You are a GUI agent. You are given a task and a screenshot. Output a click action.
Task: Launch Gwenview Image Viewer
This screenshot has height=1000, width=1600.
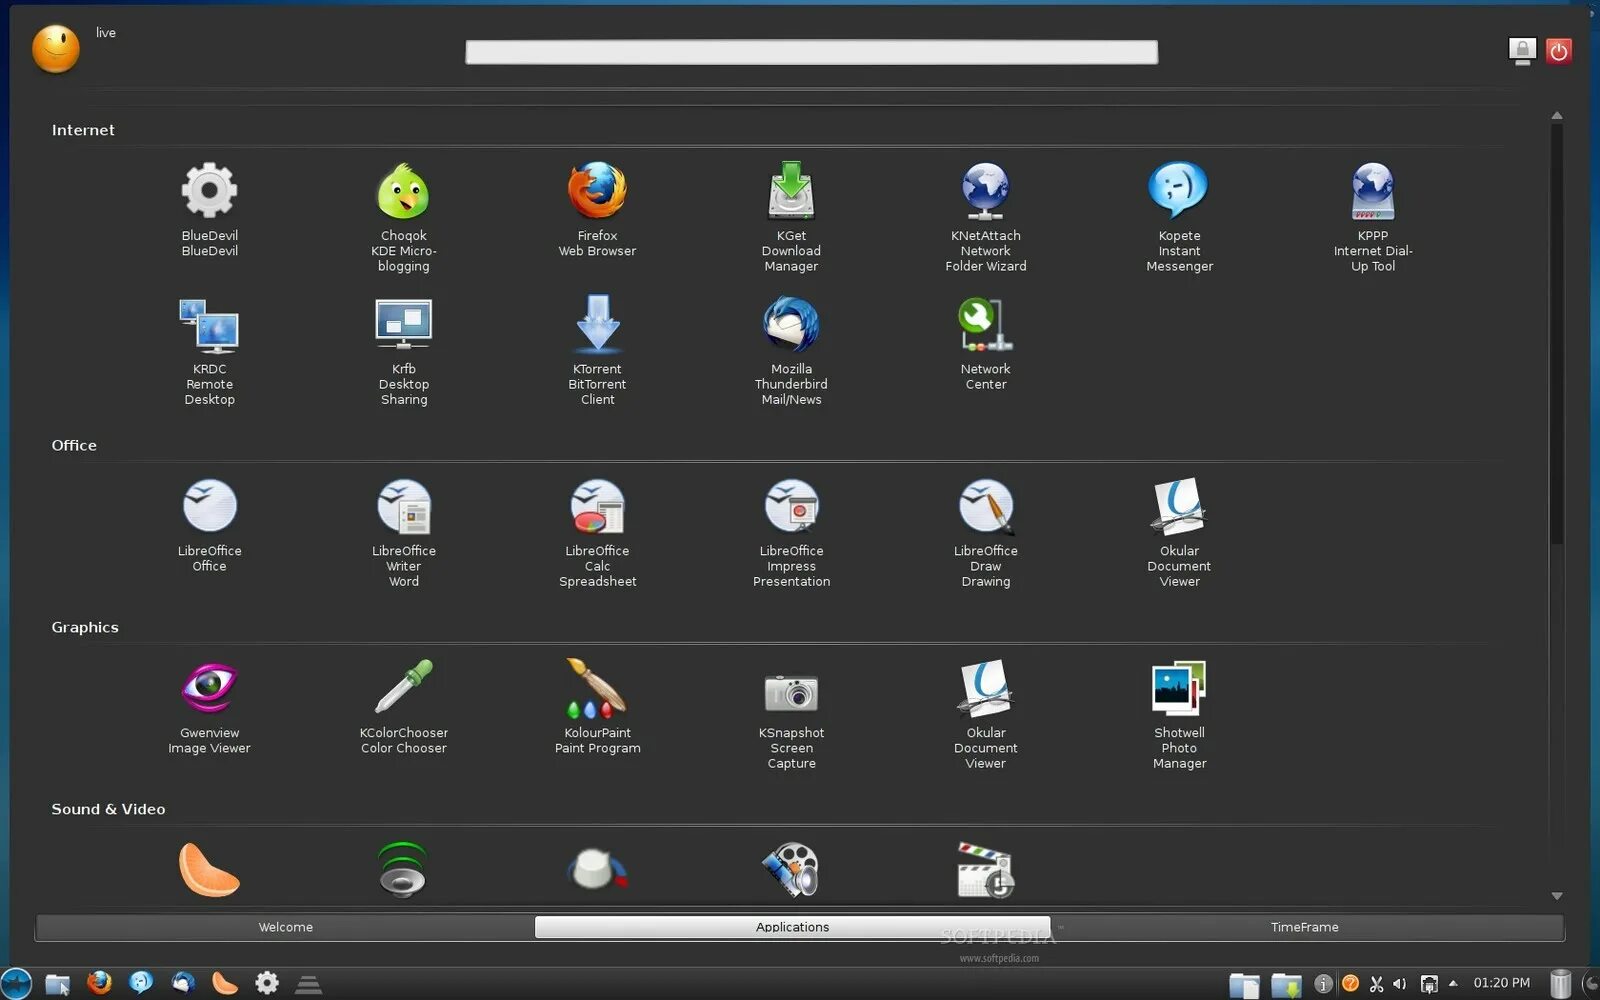[209, 707]
